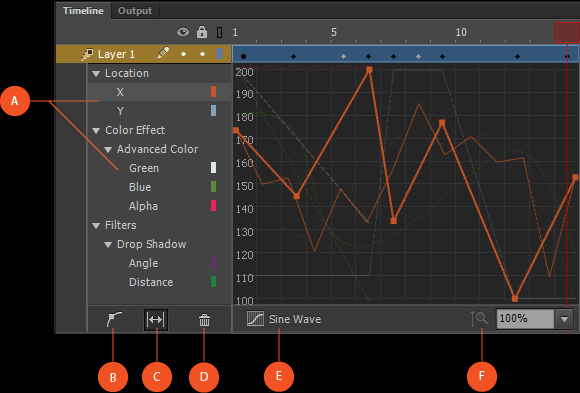Click the orange anchor point near value 177
This screenshot has width=580, height=393.
point(442,122)
